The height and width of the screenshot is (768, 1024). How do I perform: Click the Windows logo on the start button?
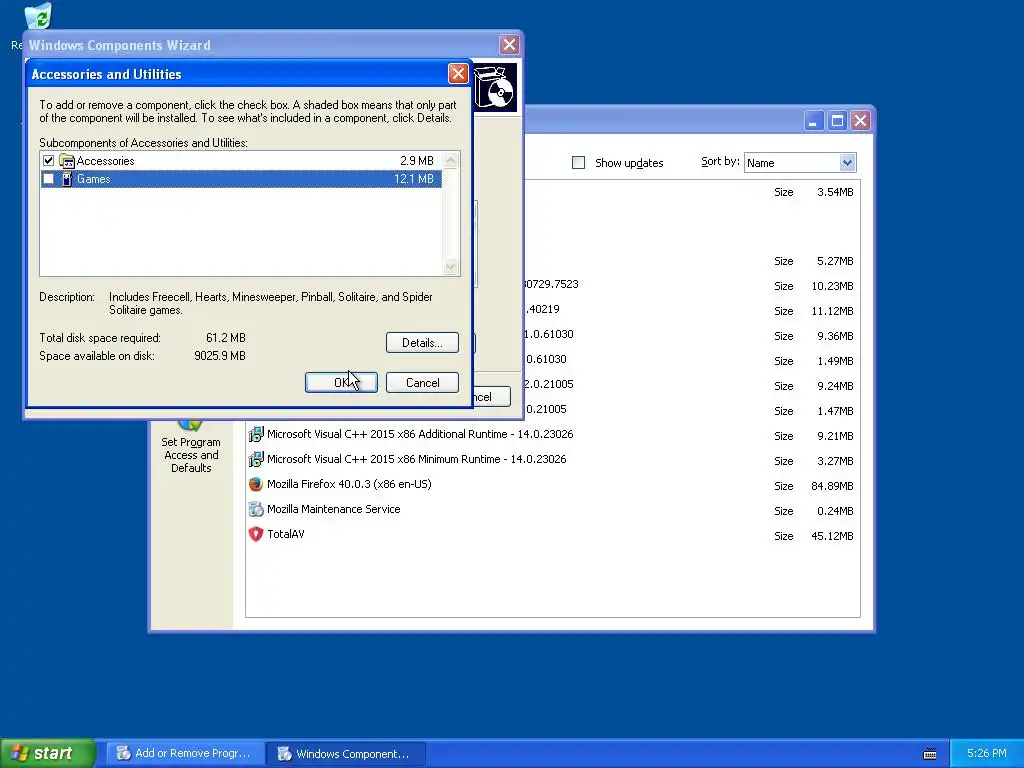point(19,753)
